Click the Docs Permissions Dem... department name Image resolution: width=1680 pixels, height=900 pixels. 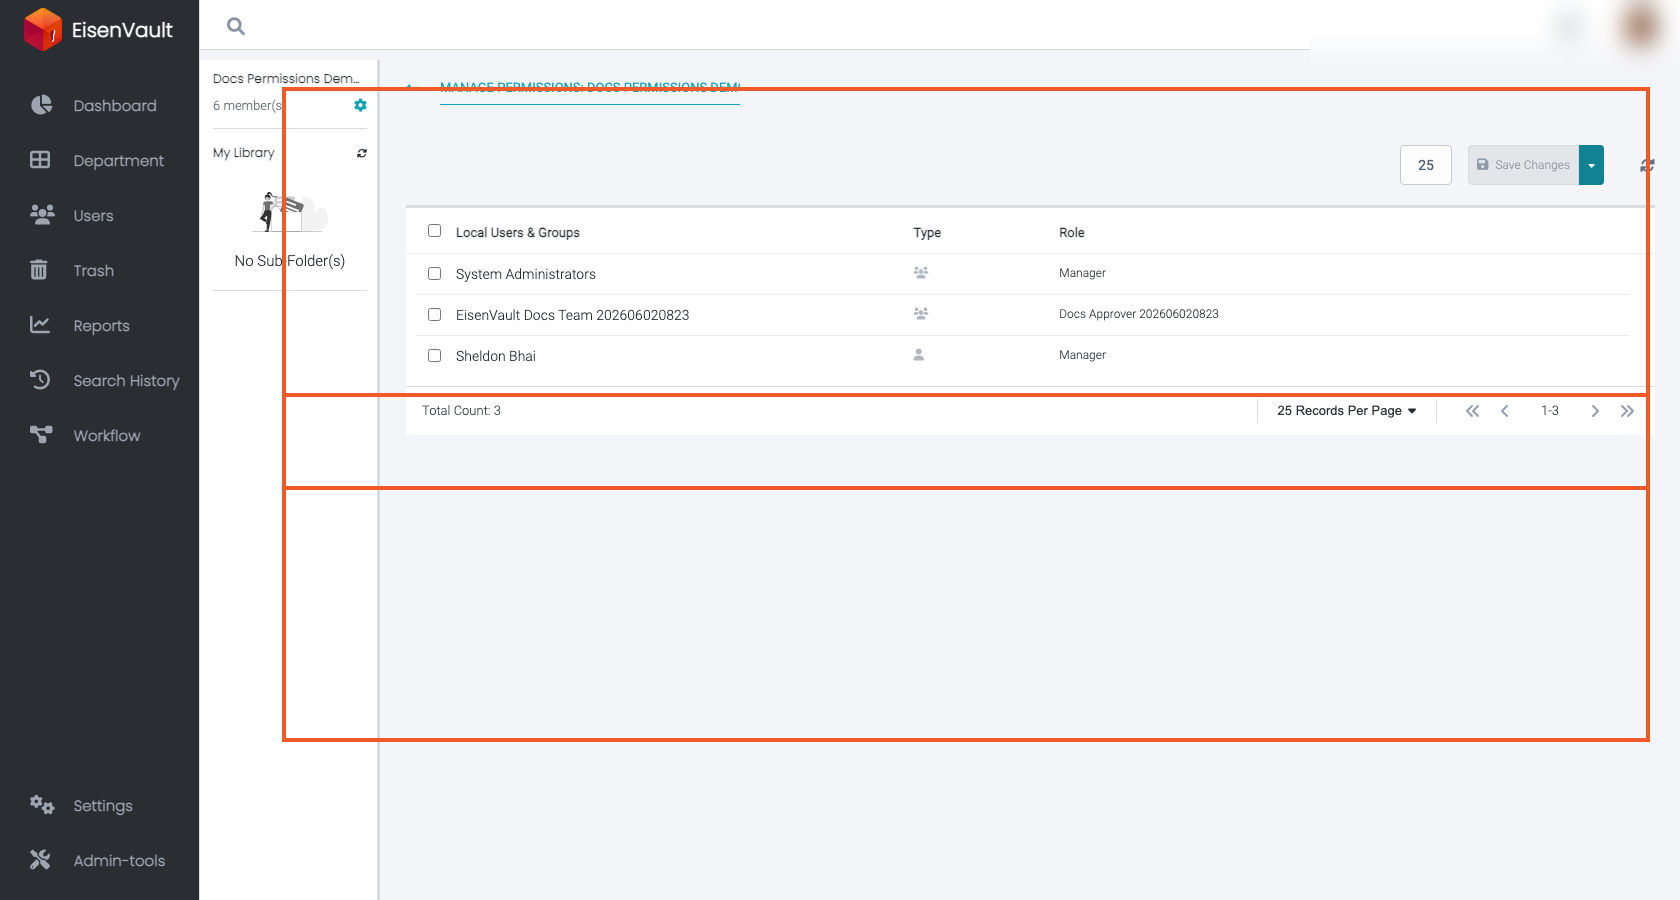pos(286,78)
